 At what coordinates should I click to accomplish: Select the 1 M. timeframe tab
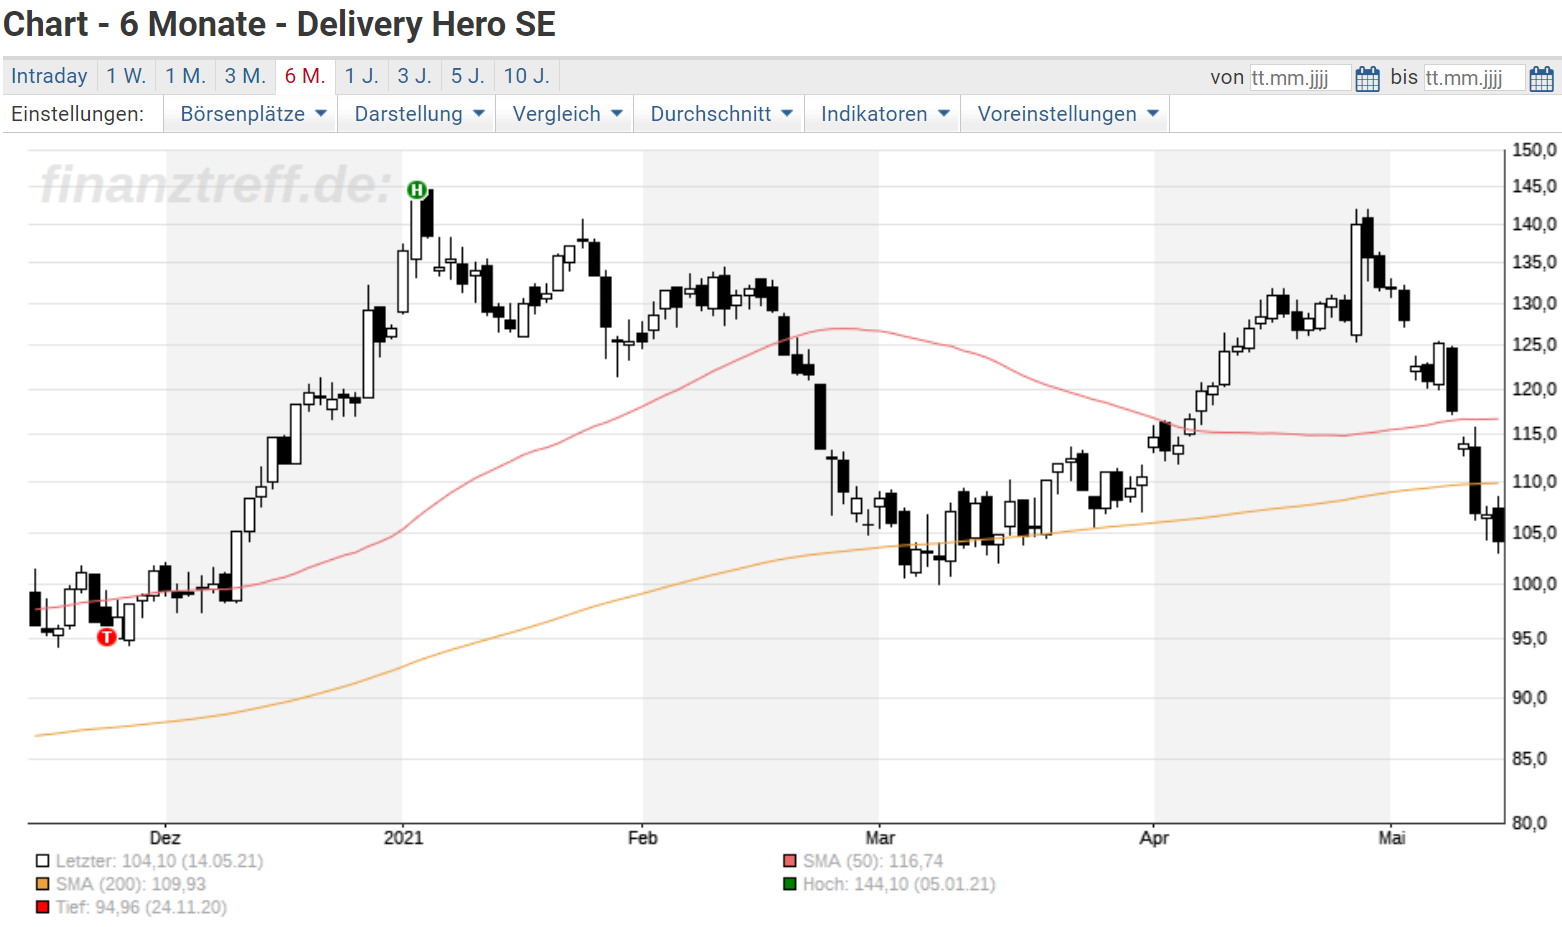pos(185,76)
